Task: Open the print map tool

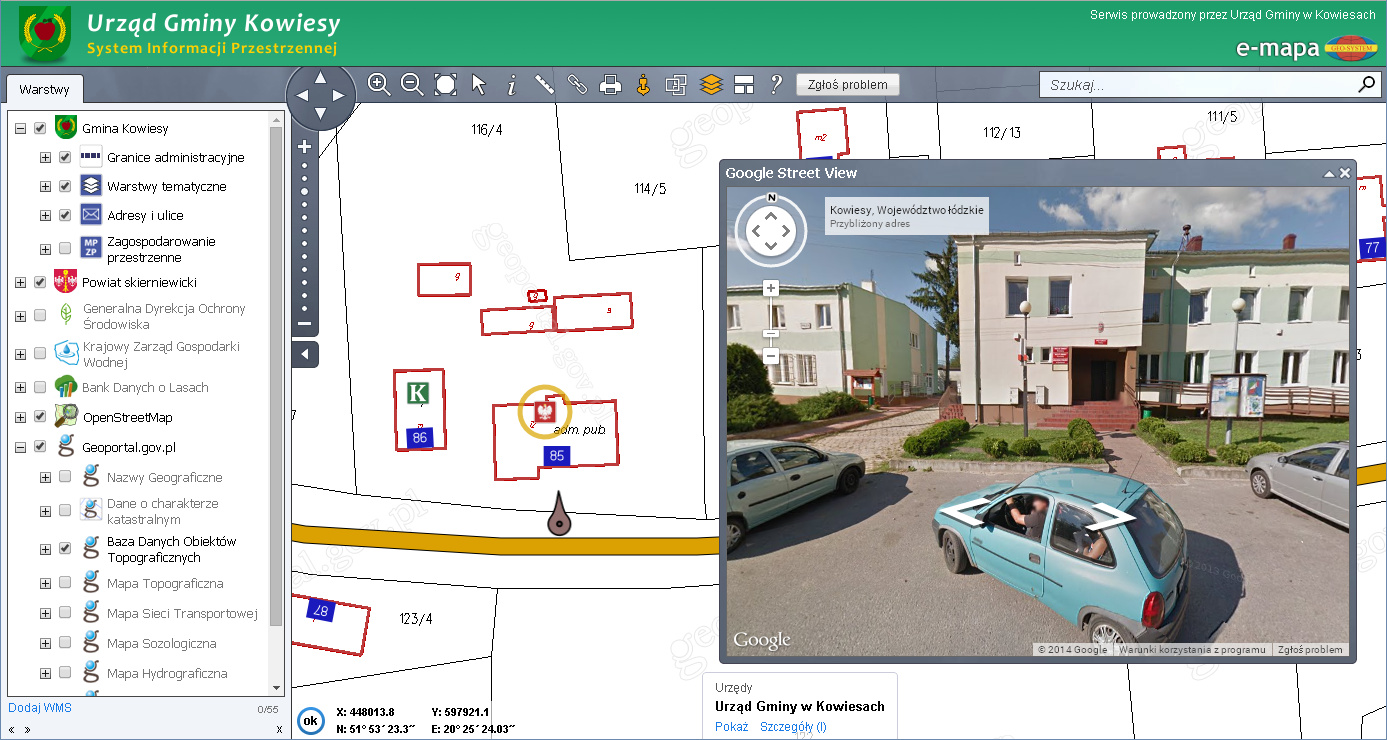Action: [x=610, y=85]
